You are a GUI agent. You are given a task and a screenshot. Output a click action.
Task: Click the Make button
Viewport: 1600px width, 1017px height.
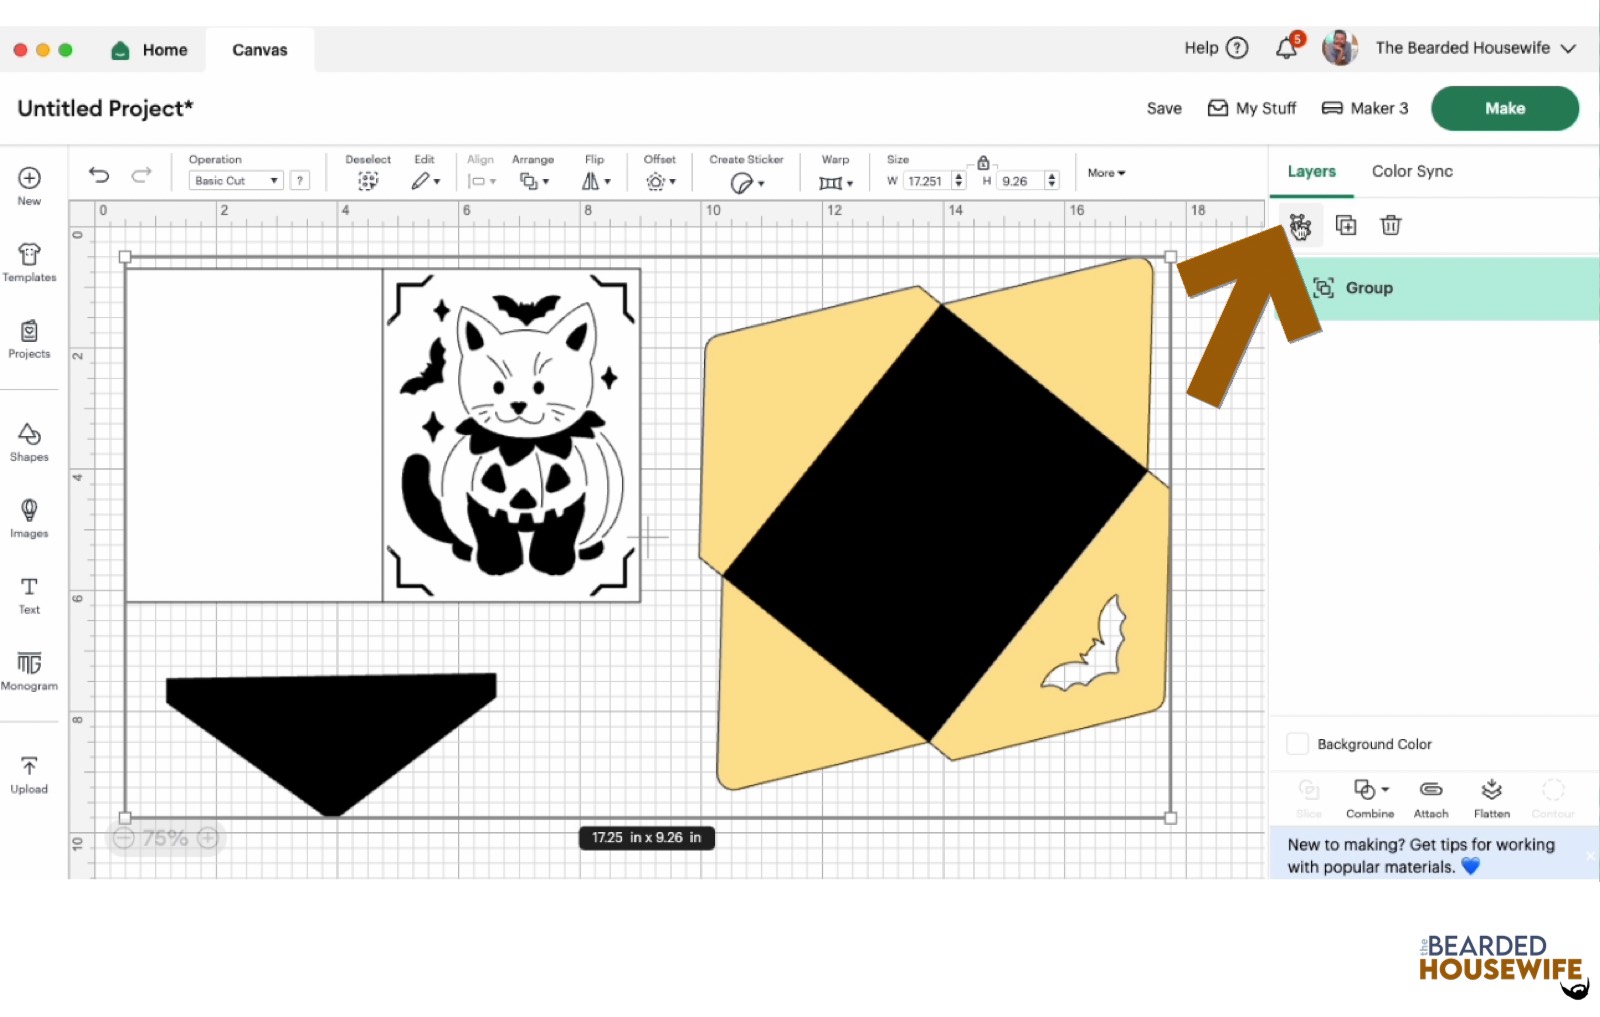[1504, 108]
